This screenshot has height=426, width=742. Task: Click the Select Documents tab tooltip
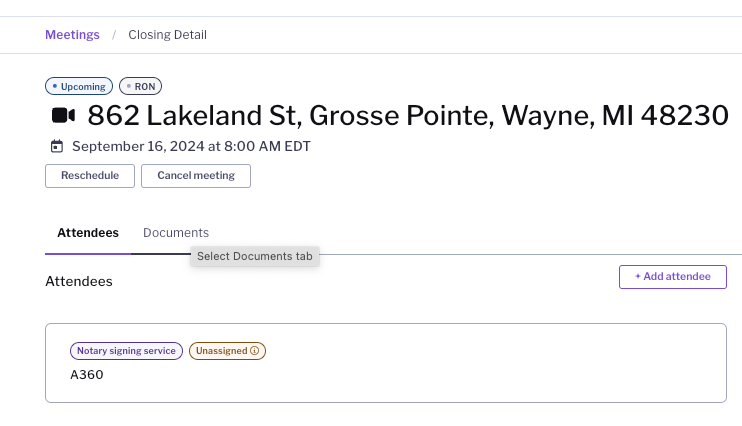[x=255, y=257]
